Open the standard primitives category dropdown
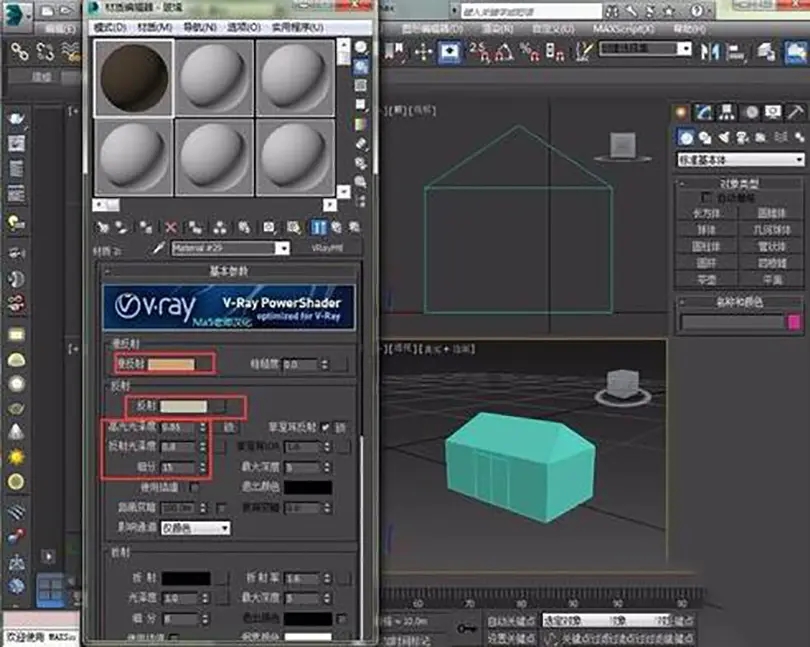This screenshot has width=810, height=647. 740,160
